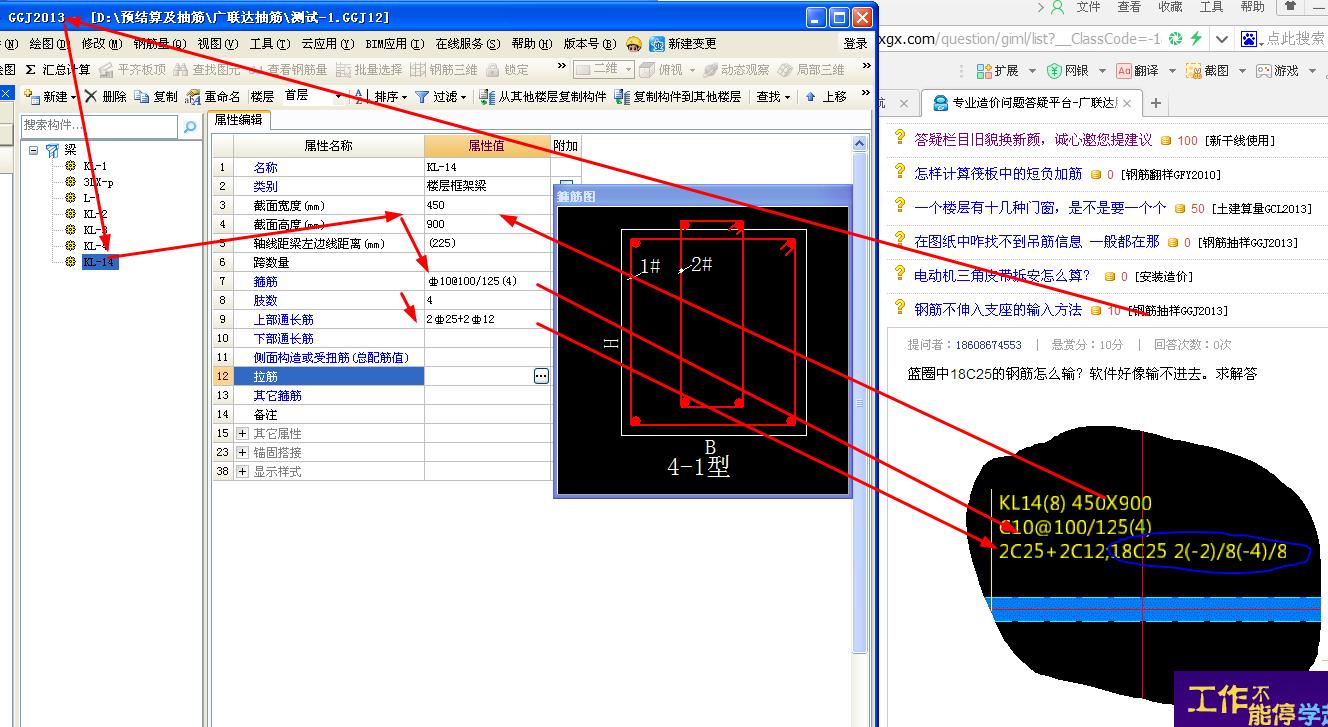This screenshot has height=727, width=1328.
Task: Click the user account icon in browser title bar
Action: coord(1057,7)
